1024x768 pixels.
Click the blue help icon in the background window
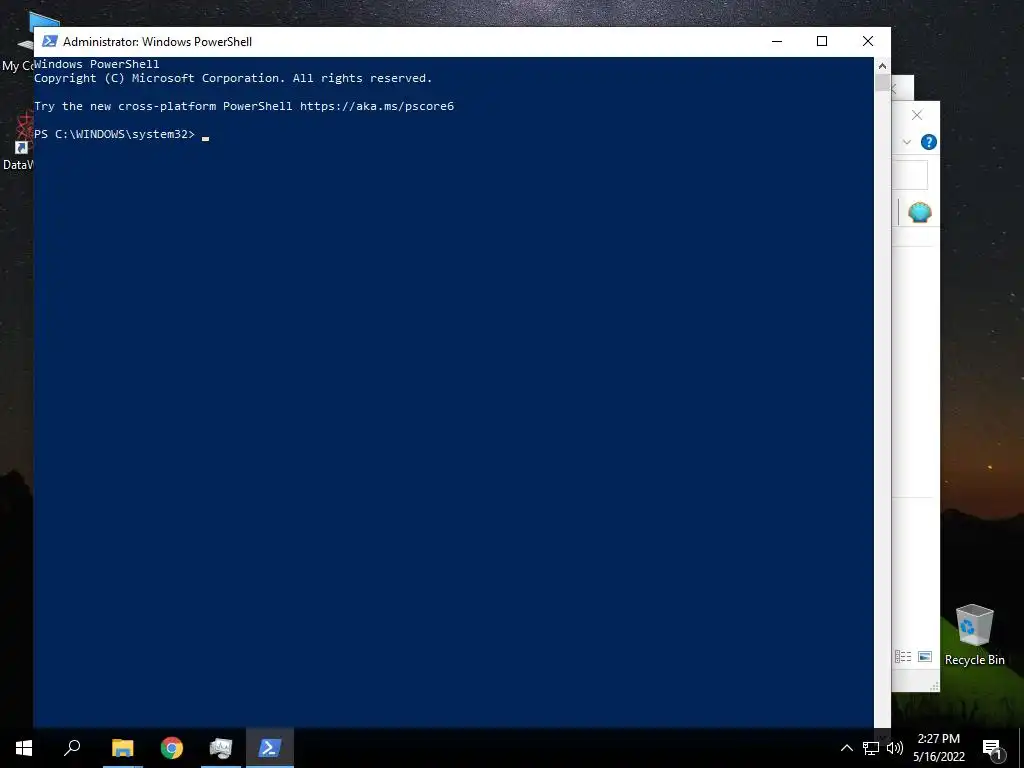(x=929, y=142)
